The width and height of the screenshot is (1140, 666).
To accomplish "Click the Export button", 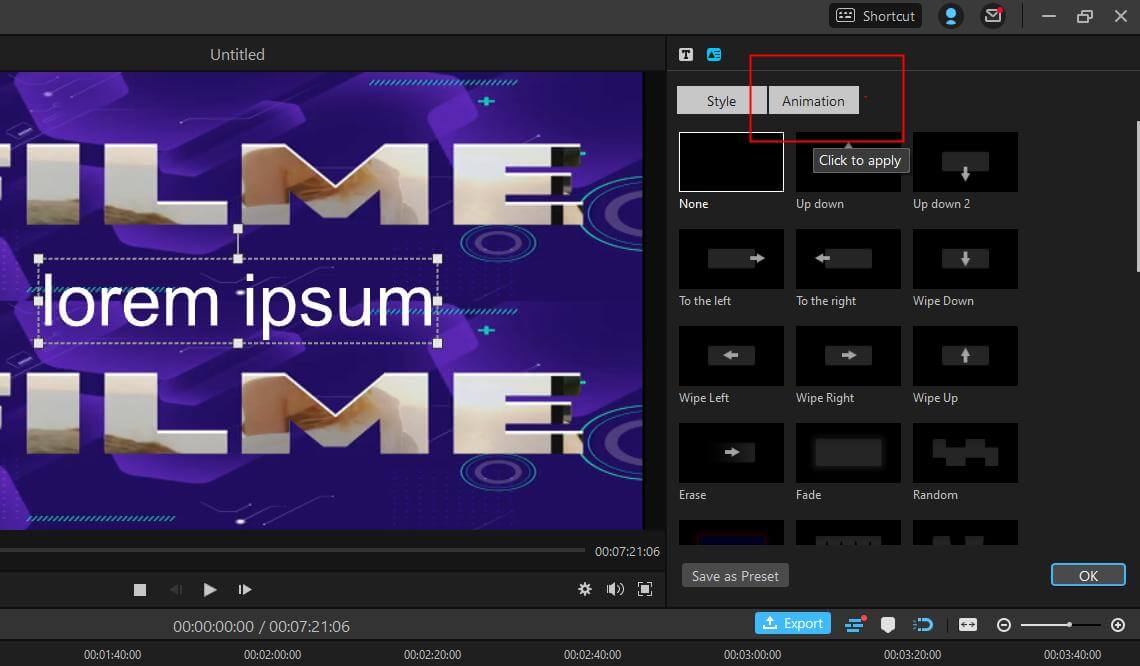I will (792, 623).
